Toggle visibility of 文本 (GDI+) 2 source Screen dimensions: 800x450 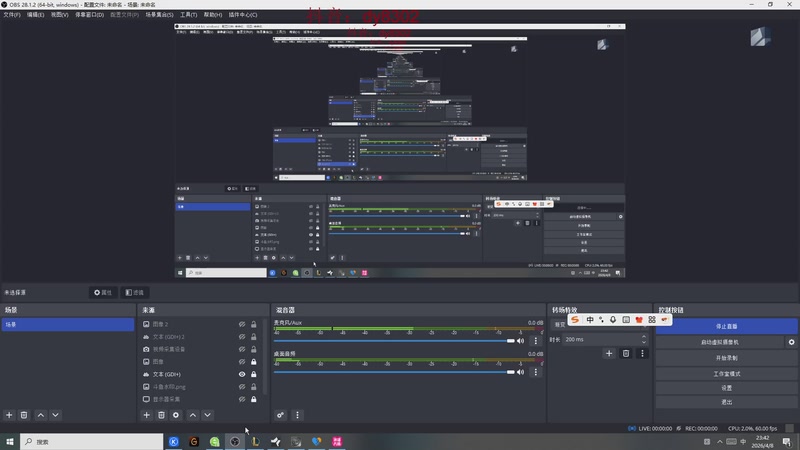pos(242,337)
